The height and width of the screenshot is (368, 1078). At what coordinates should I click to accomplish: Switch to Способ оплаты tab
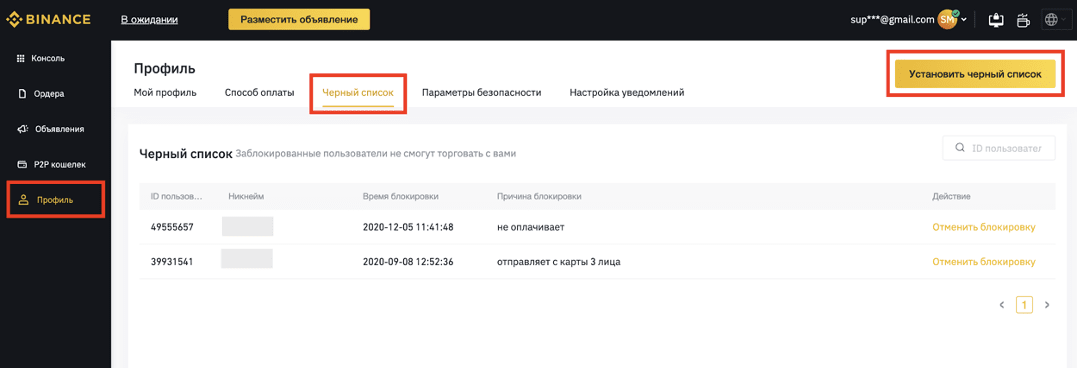[x=260, y=93]
